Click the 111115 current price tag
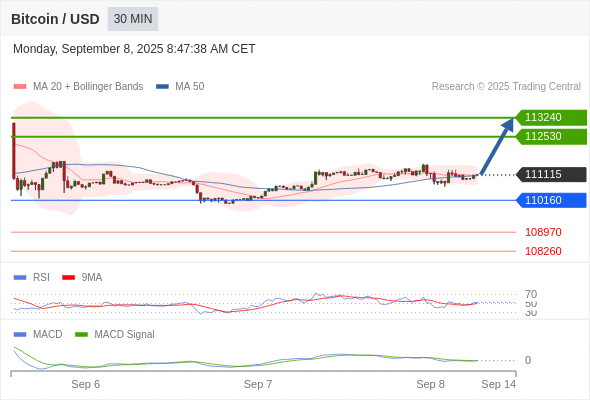 tap(551, 174)
